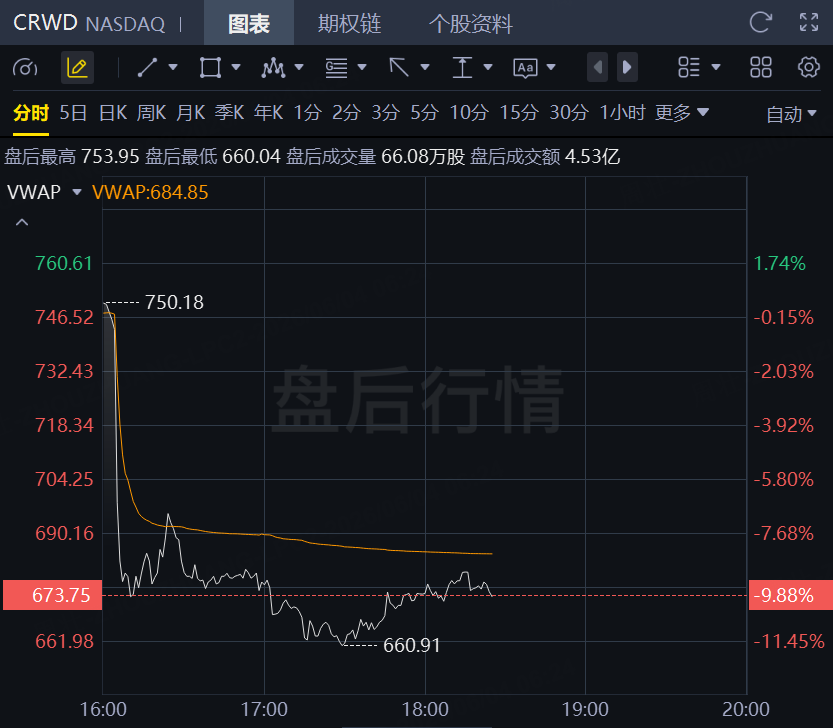Click the refresh chart icon
Viewport: 833px width, 728px height.
[760, 22]
